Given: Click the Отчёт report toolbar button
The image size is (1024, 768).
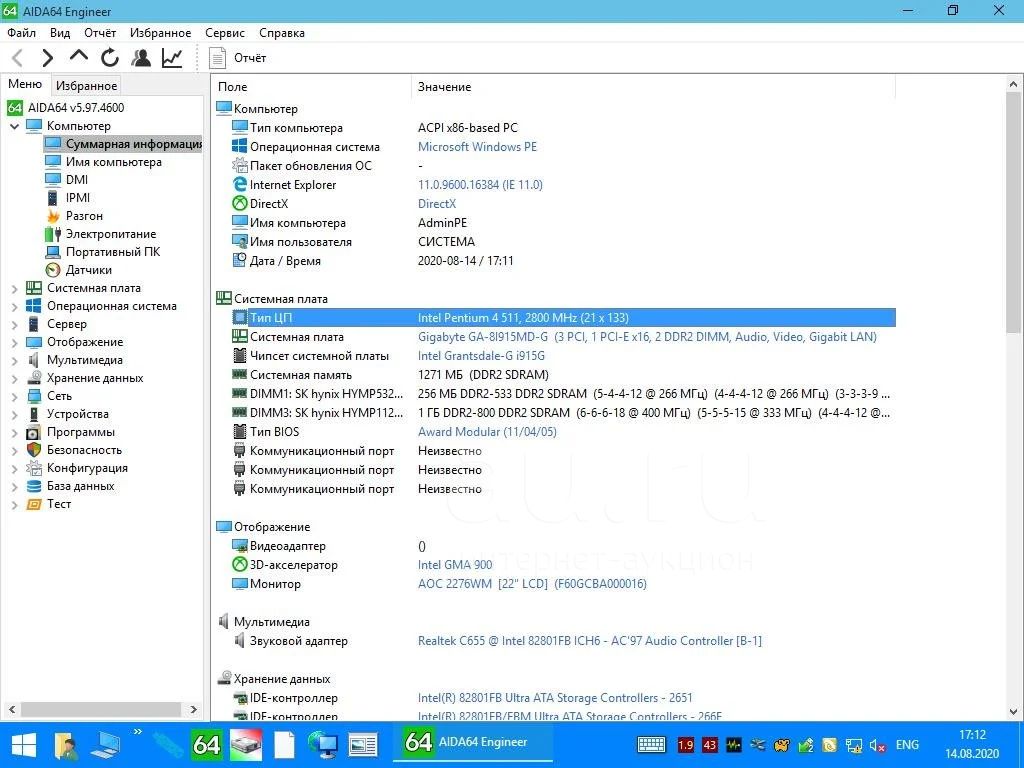Looking at the screenshot, I should click(238, 58).
